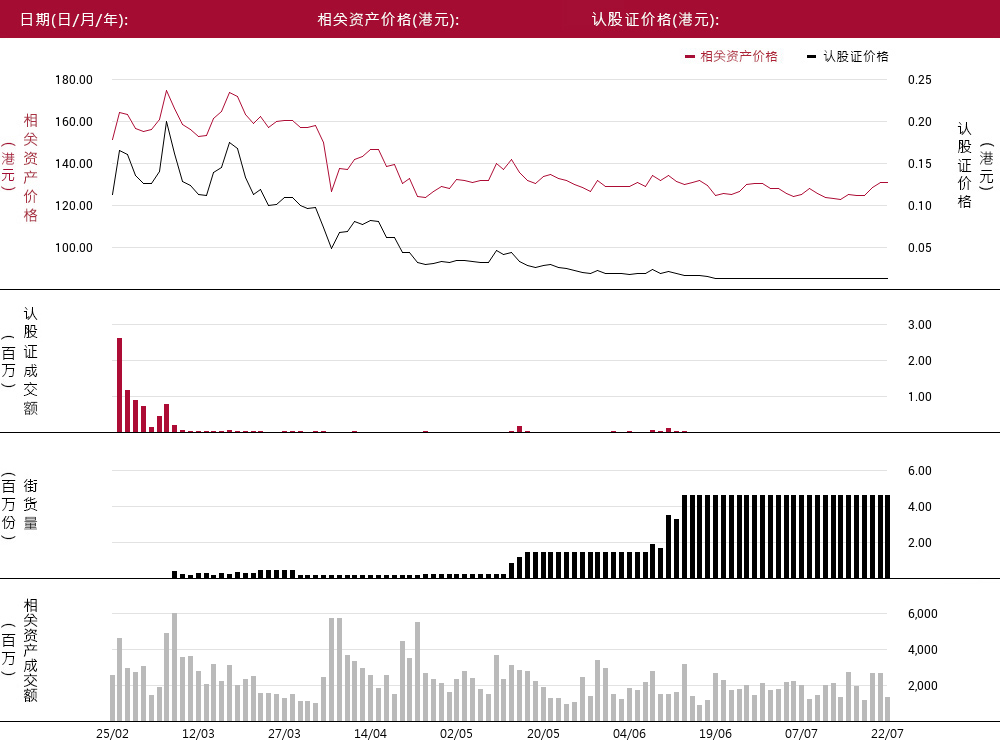
Task: Click the 1.00 warrant turnover axis value
Action: pyautogui.click(x=920, y=397)
